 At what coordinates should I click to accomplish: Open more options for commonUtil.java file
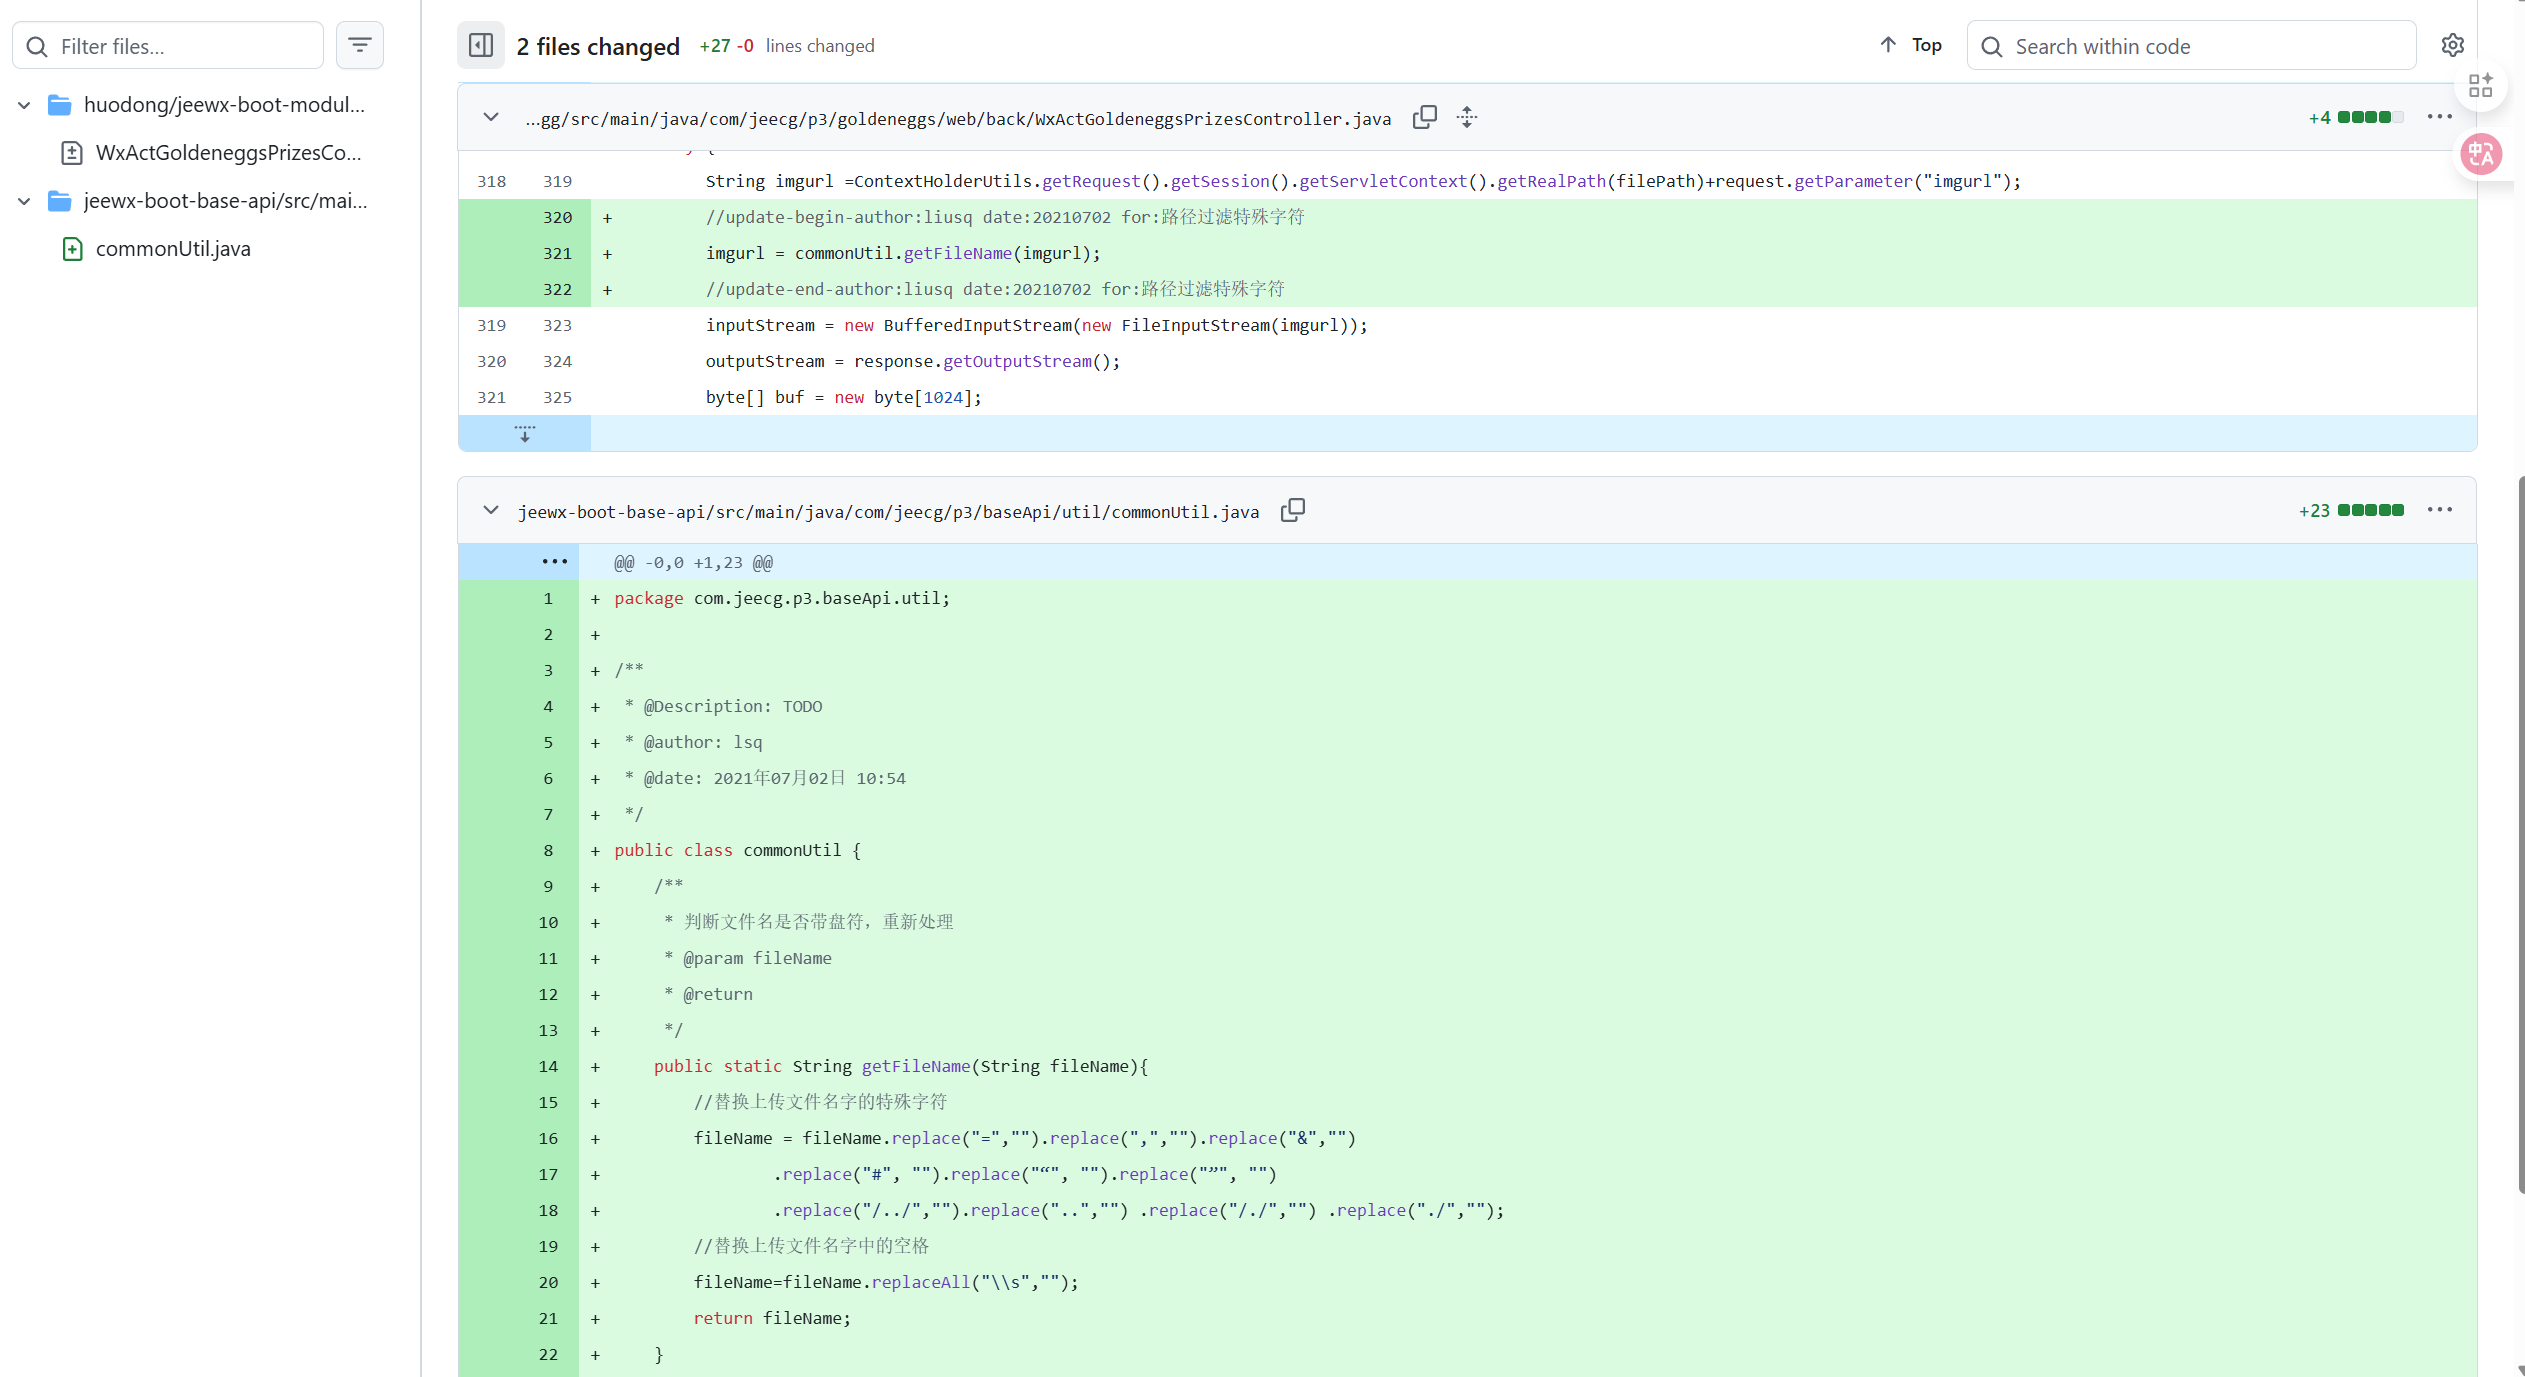pos(2439,511)
